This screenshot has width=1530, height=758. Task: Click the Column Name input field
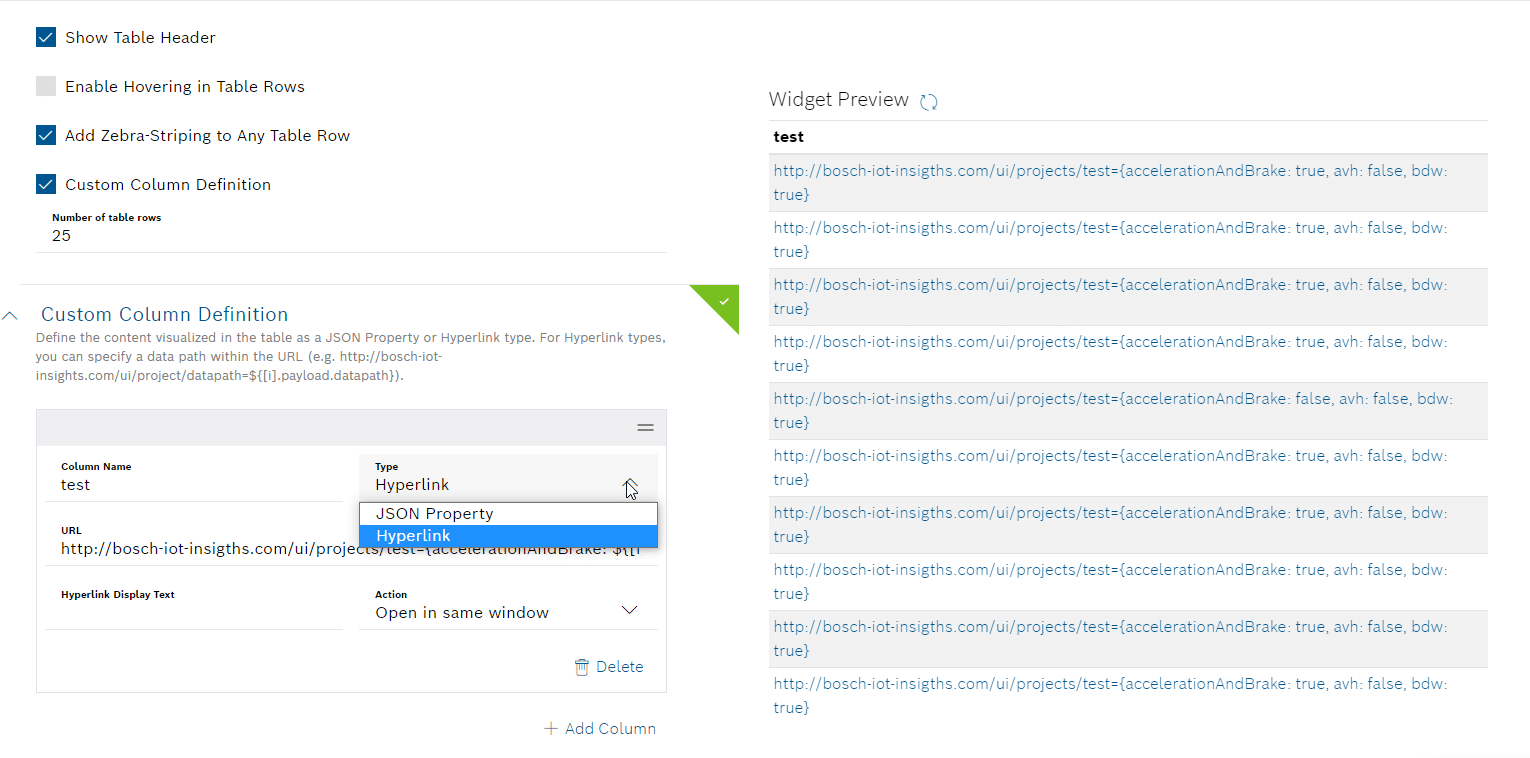tap(195, 485)
